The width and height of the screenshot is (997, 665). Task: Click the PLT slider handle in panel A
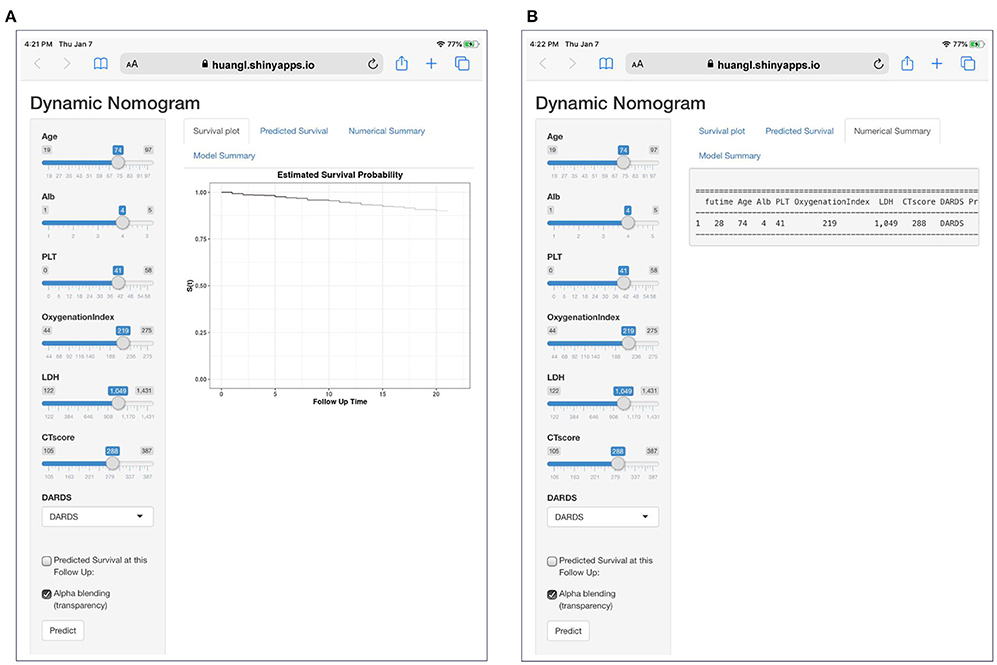pos(118,283)
